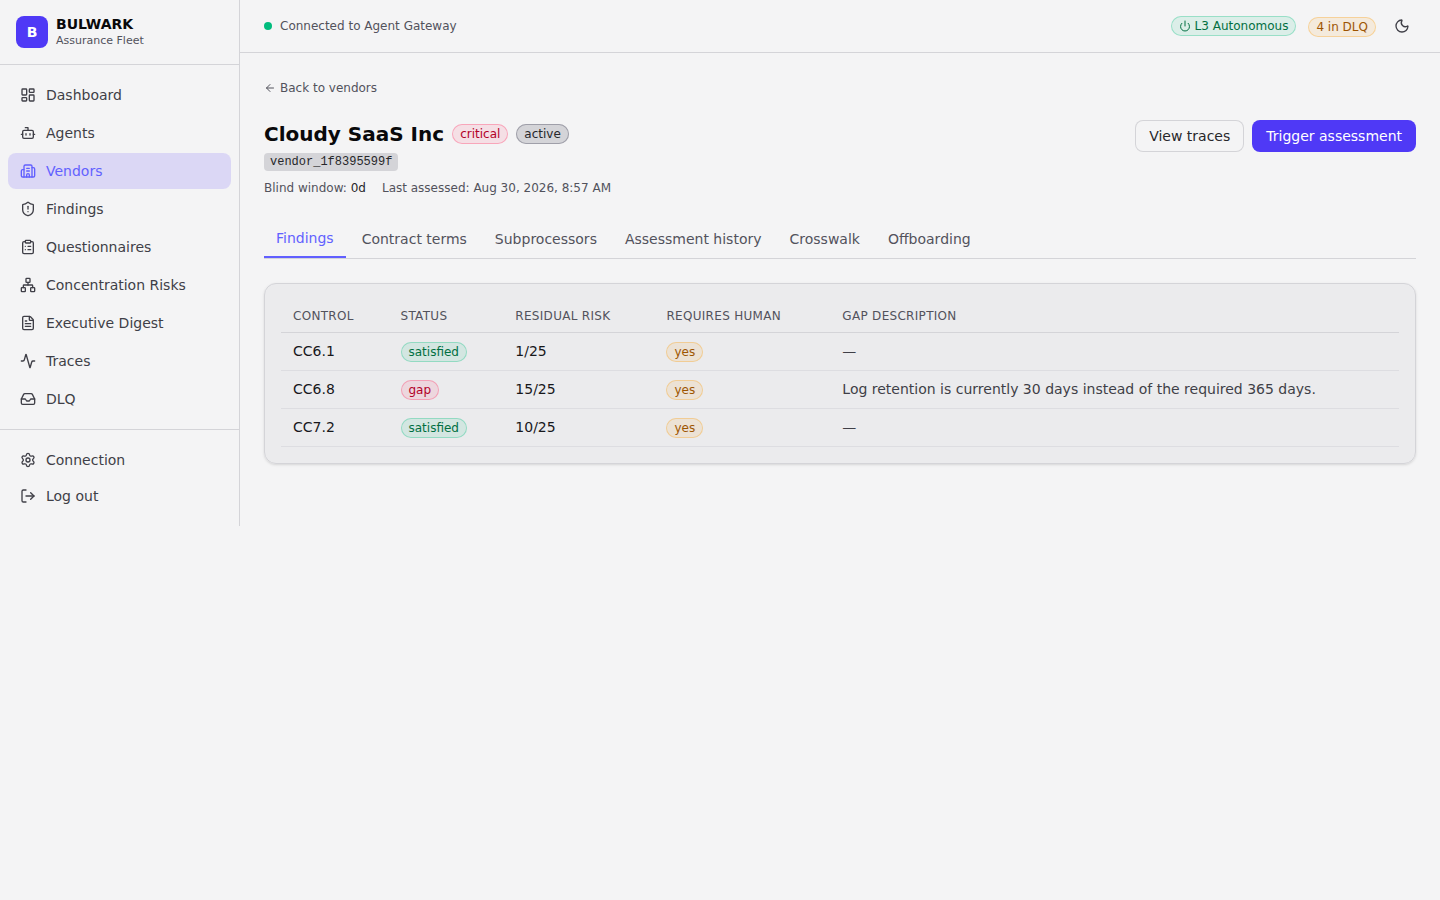This screenshot has width=1440, height=900.
Task: Click the critical severity badge
Action: pyautogui.click(x=480, y=134)
